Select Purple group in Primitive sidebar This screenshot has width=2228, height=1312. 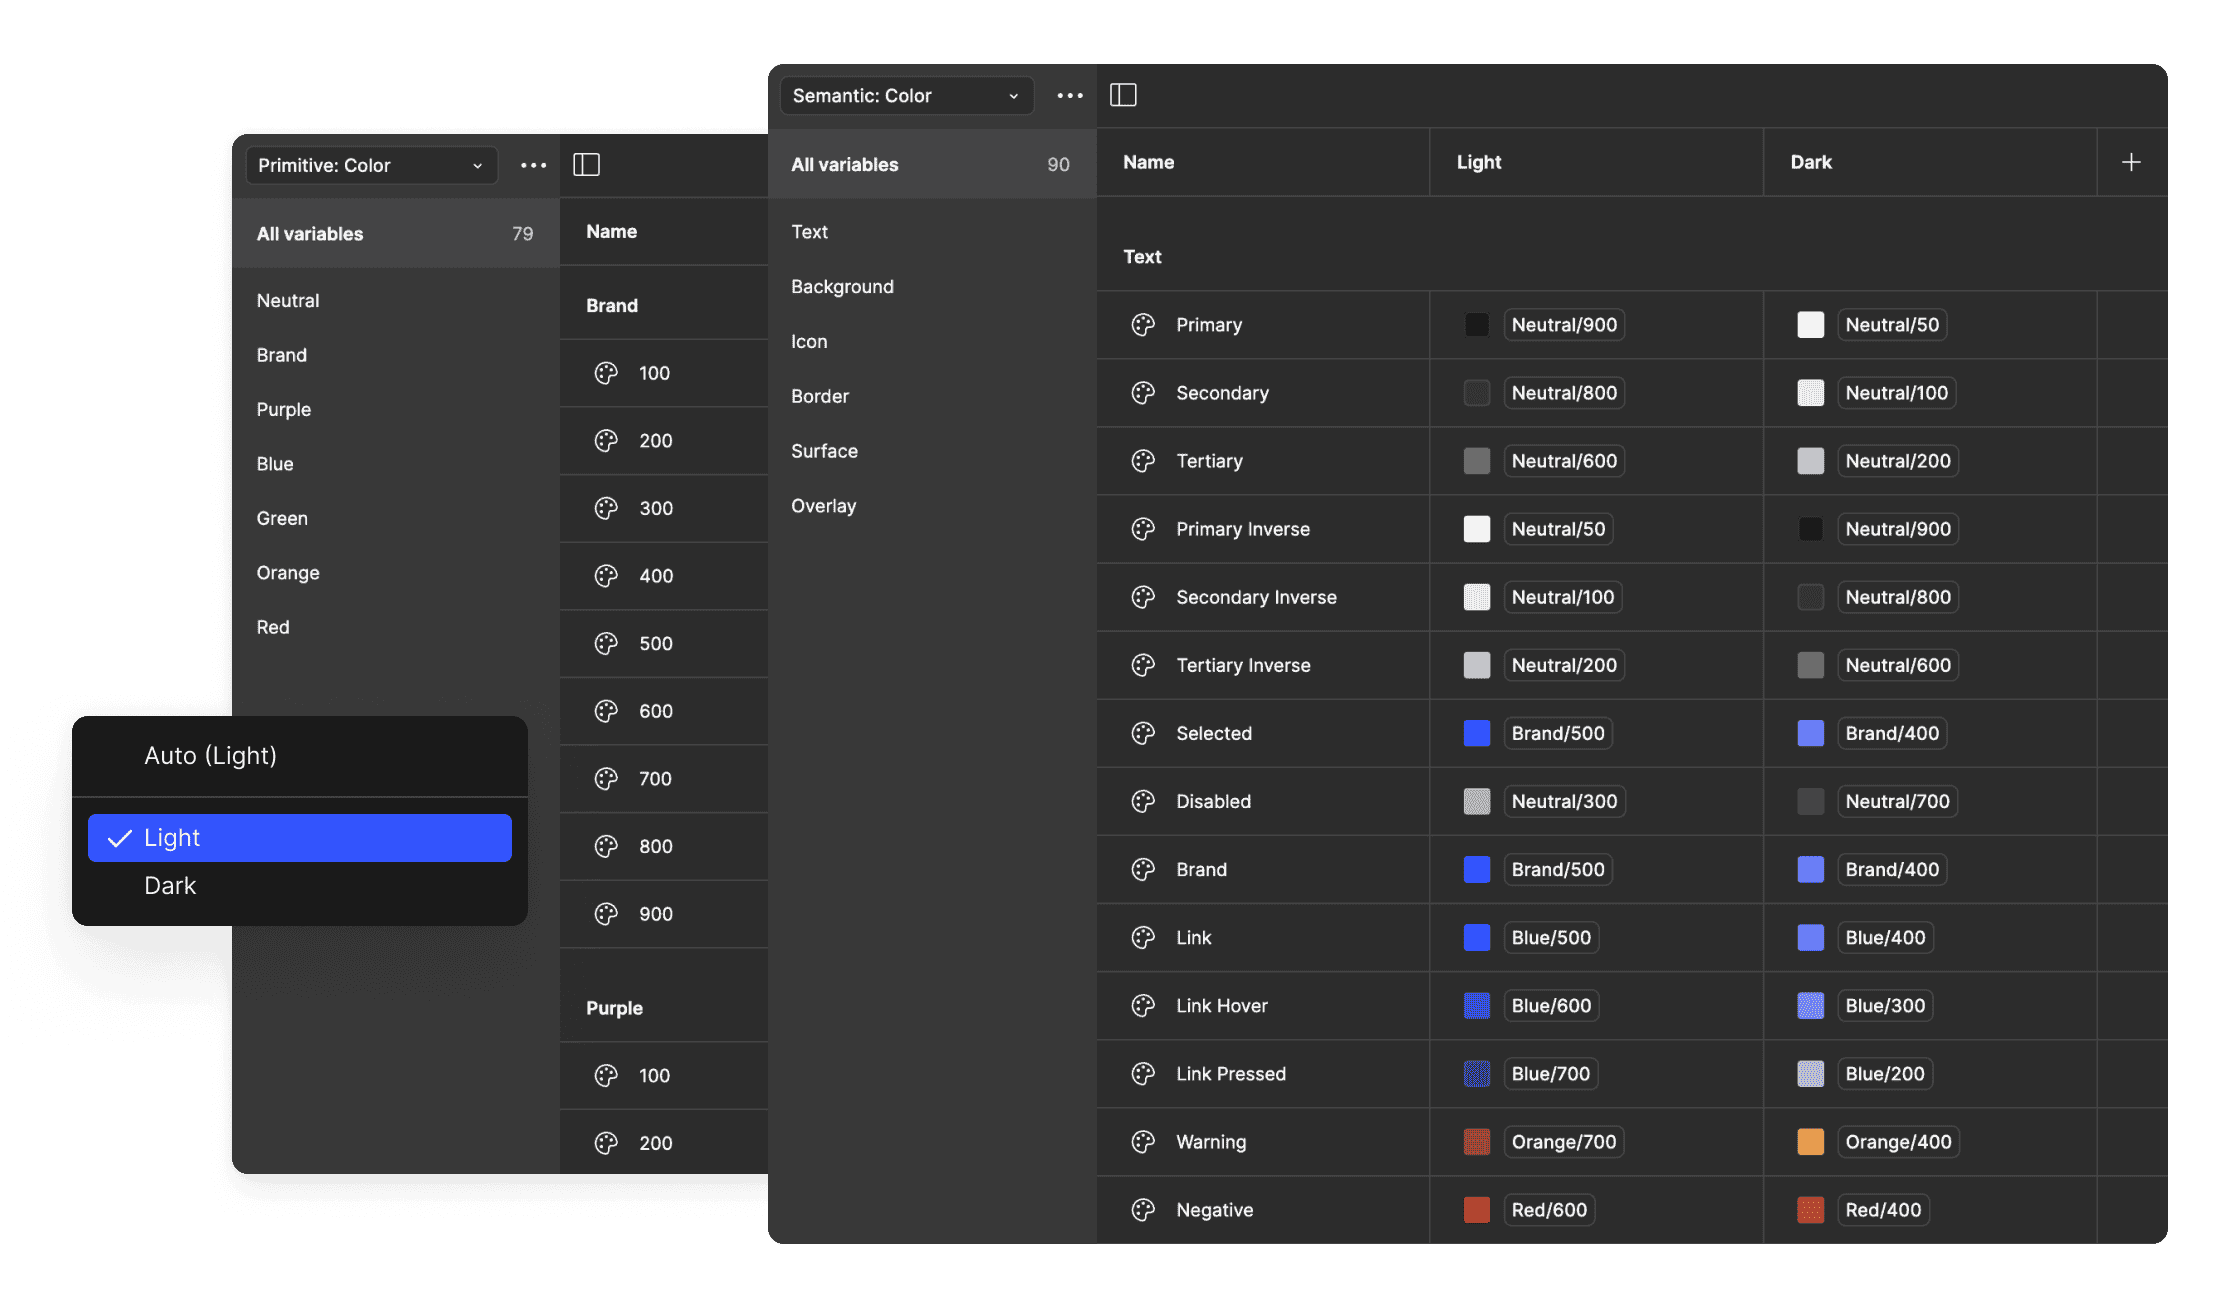(284, 409)
